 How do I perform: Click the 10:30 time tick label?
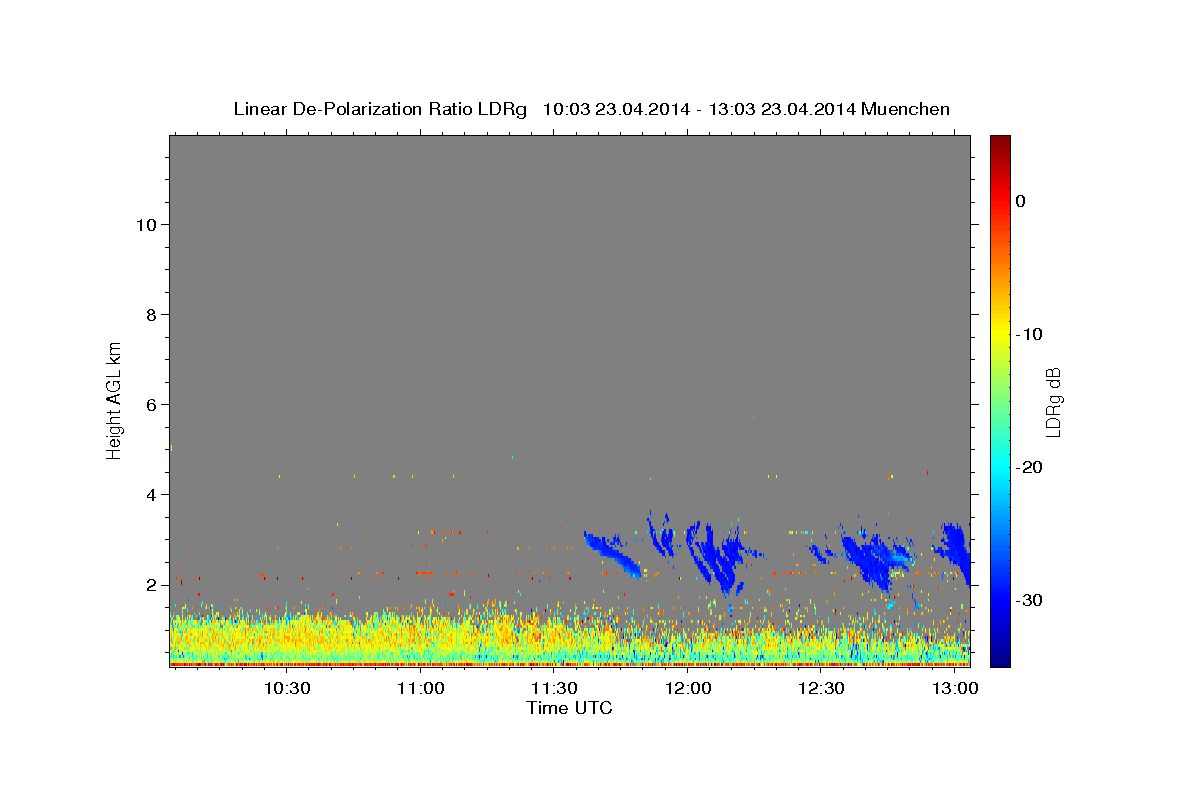coord(286,689)
